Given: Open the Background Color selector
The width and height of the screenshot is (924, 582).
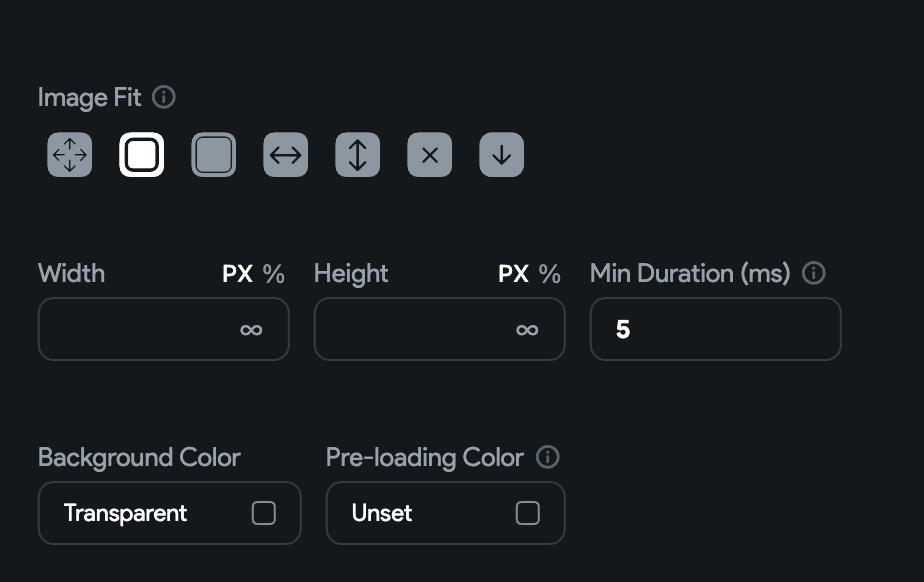Looking at the screenshot, I should click(x=169, y=513).
